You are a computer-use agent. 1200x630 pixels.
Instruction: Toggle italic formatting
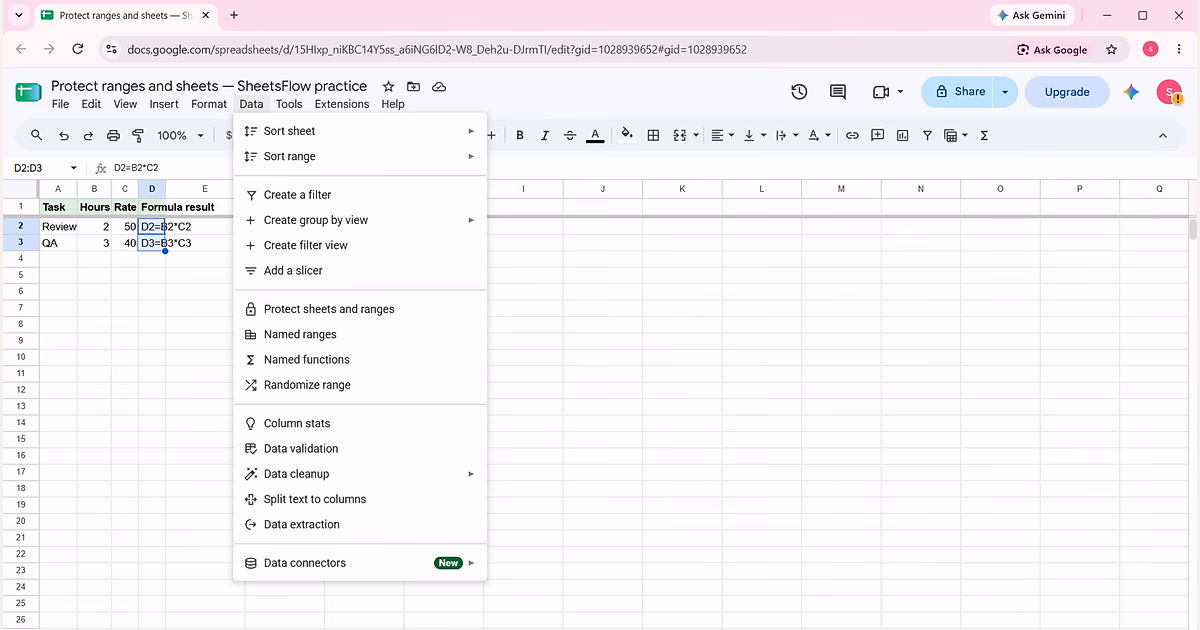545,135
